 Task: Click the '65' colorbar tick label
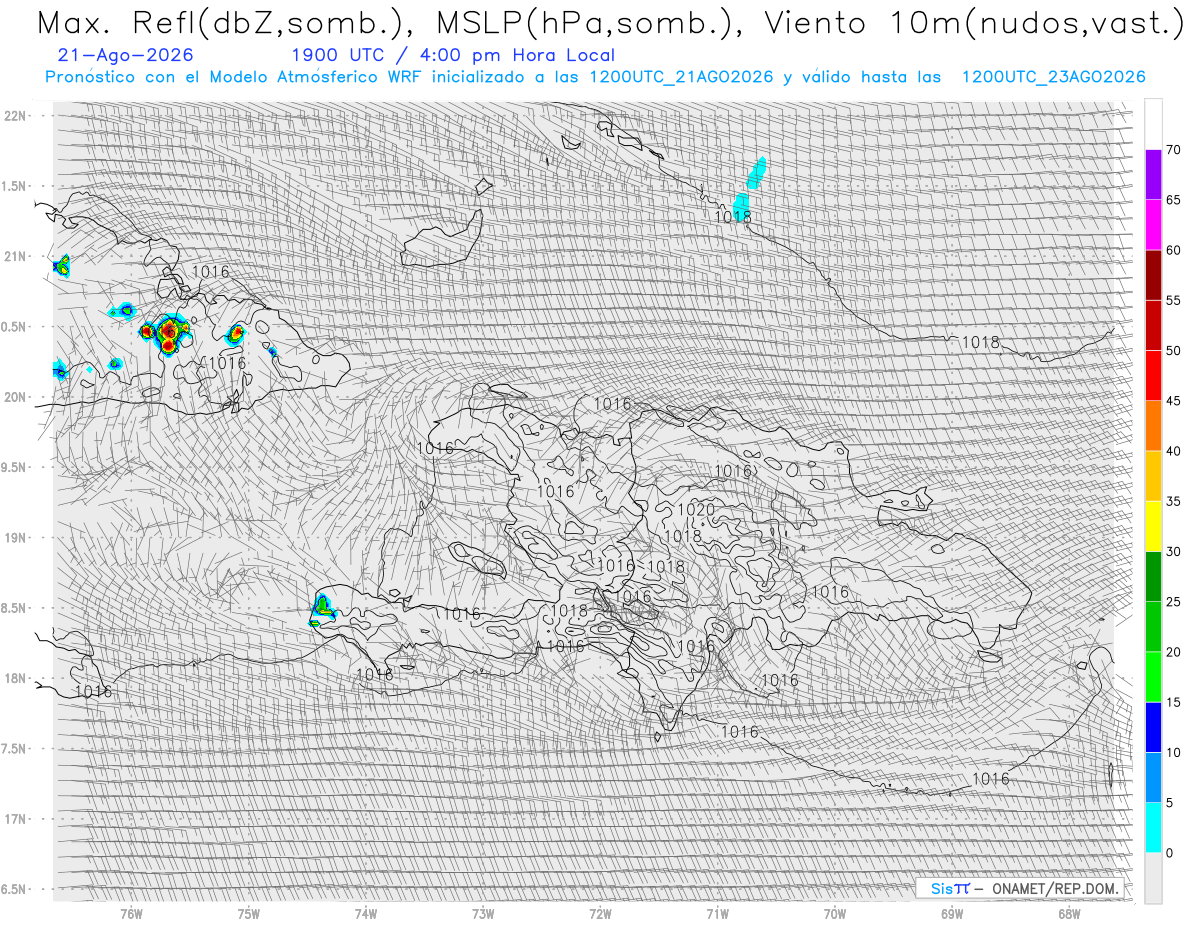click(x=1173, y=200)
